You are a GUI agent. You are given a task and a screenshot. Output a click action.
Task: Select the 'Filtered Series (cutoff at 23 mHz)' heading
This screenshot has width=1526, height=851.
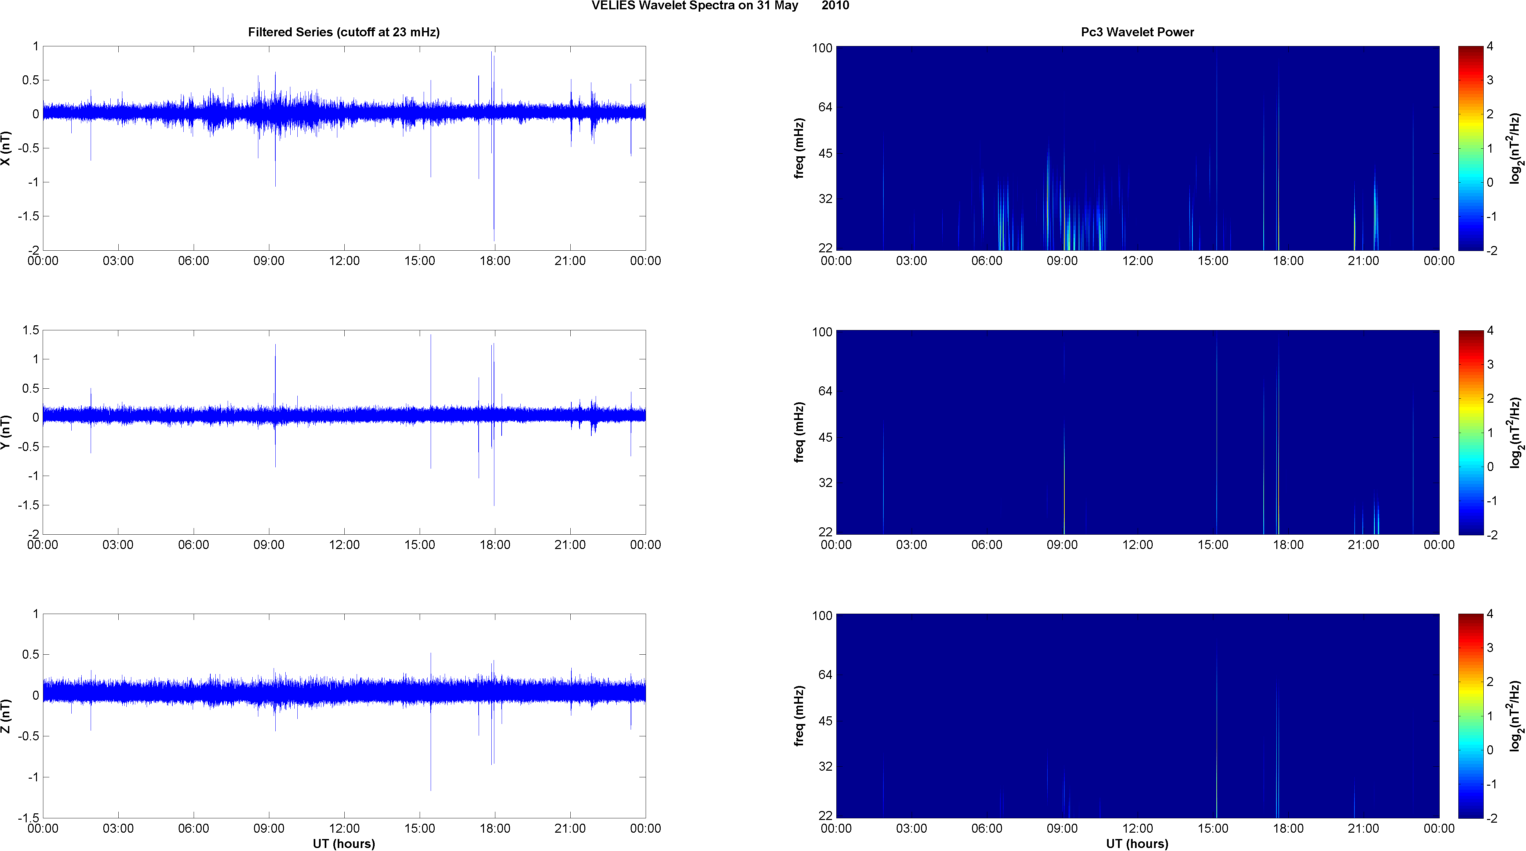(x=344, y=32)
